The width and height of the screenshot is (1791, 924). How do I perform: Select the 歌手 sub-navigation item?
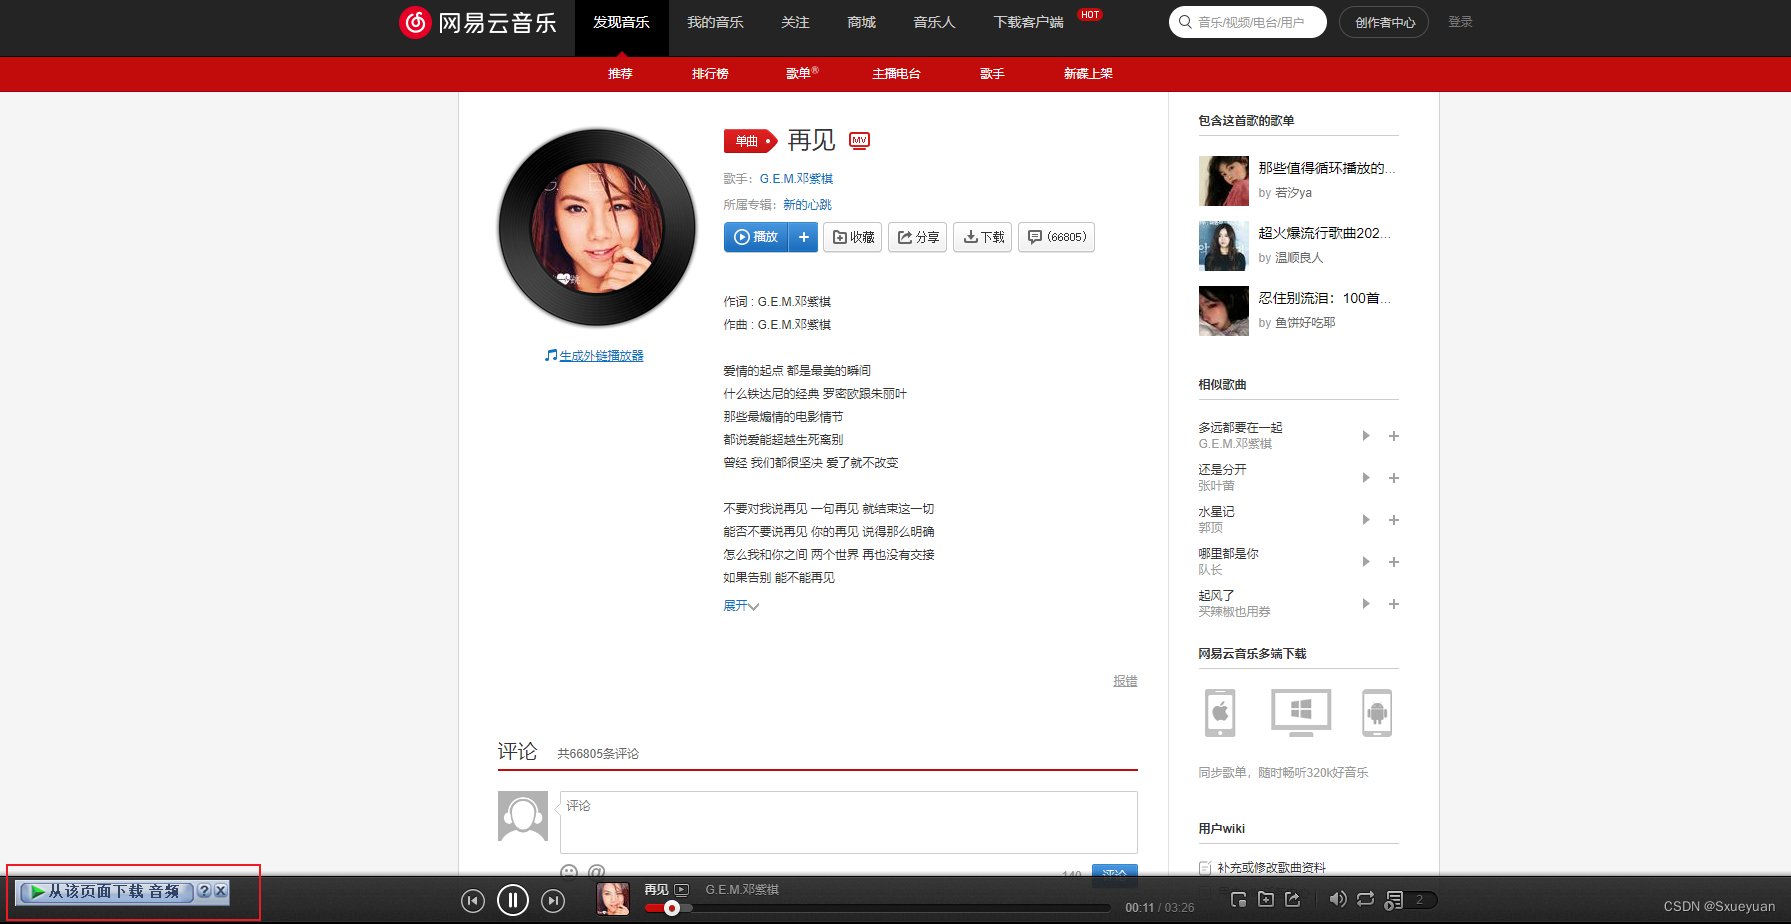[x=992, y=74]
